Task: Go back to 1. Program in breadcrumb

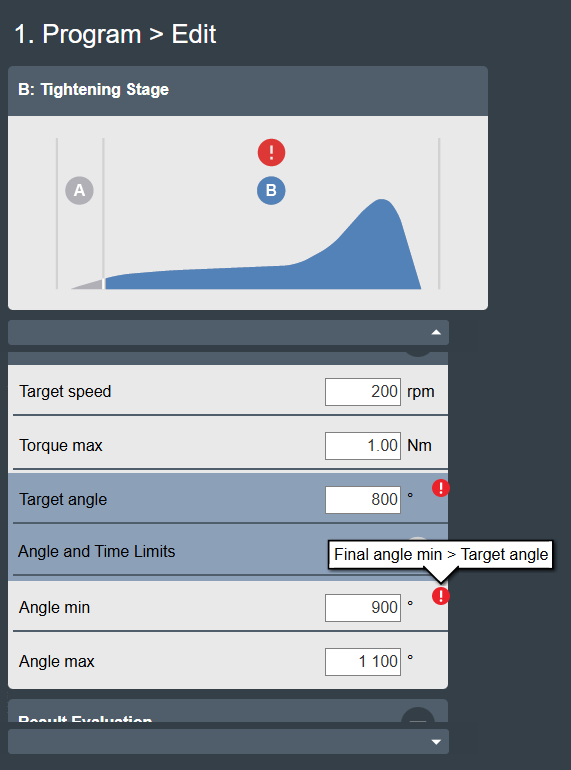Action: [78, 34]
